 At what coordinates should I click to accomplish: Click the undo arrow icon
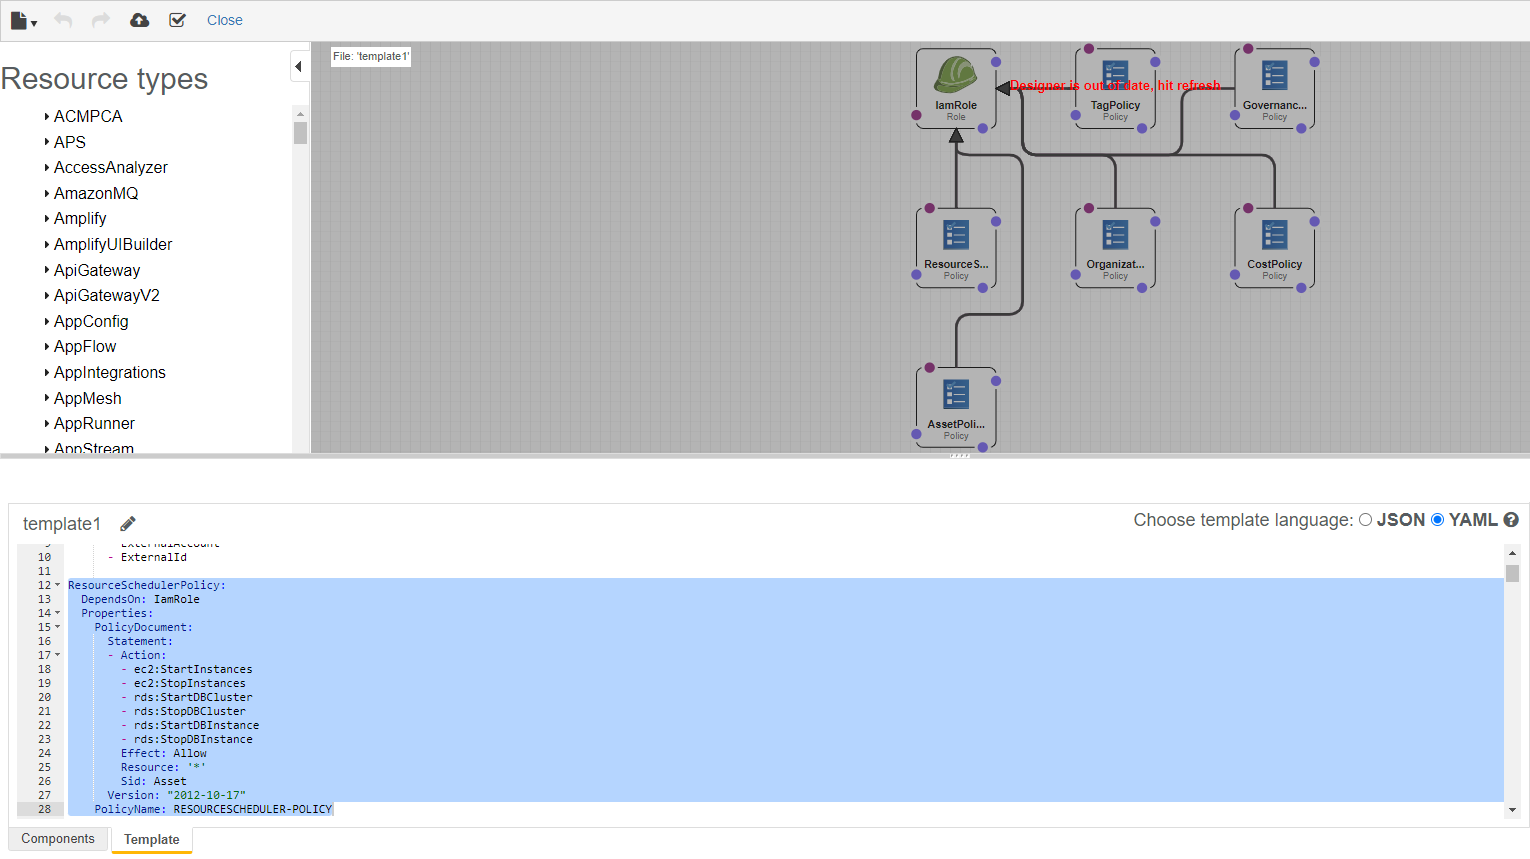point(63,20)
